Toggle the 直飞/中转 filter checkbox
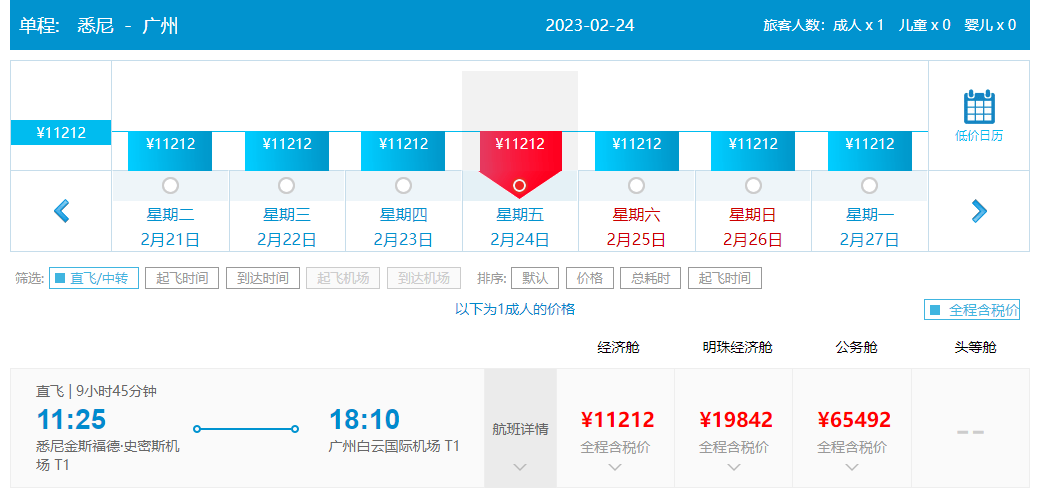 tap(60, 278)
